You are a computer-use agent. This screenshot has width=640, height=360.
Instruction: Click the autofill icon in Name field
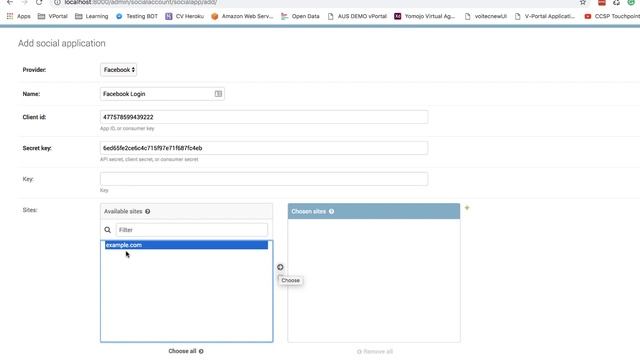tap(218, 94)
